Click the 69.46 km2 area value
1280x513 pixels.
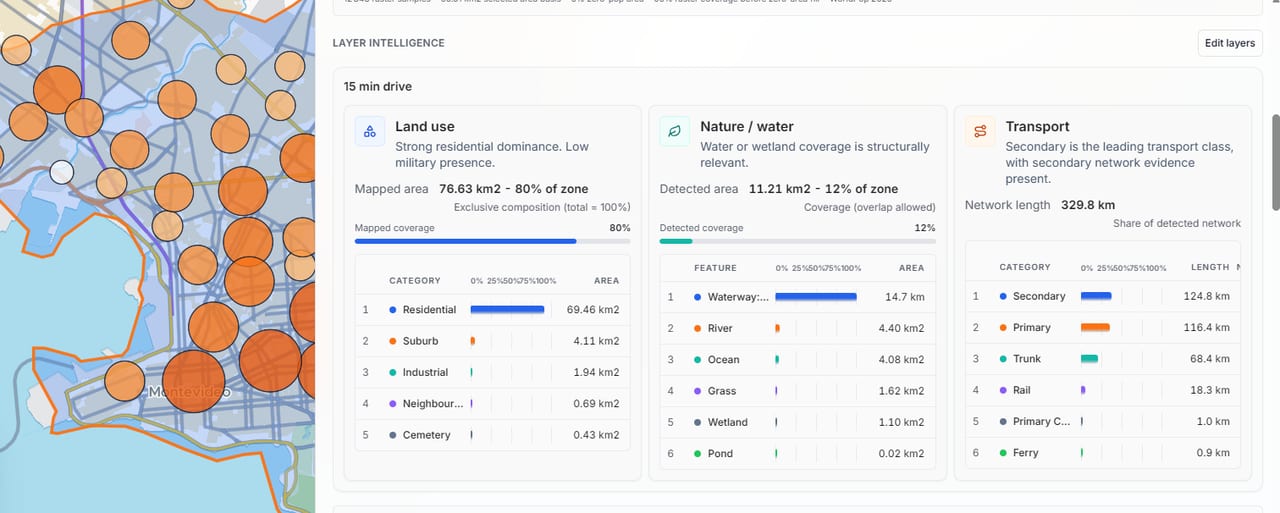[x=593, y=310]
